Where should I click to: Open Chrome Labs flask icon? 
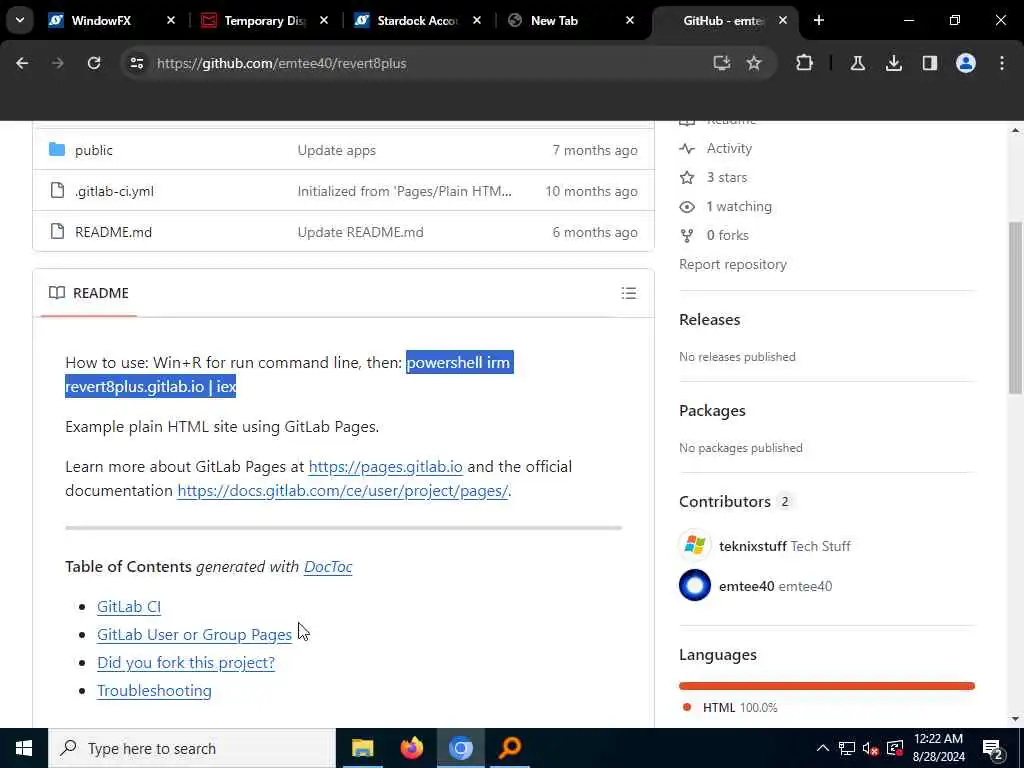point(857,63)
